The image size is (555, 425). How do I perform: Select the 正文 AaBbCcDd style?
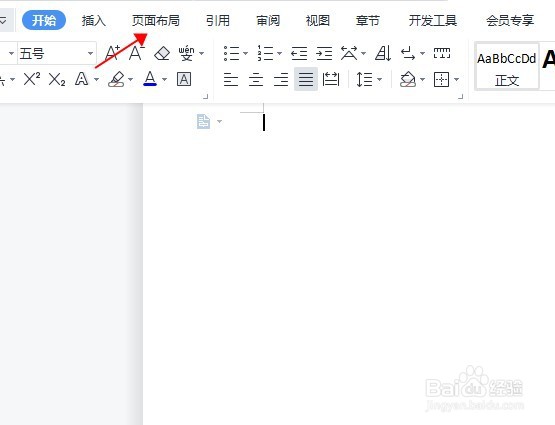tap(507, 67)
